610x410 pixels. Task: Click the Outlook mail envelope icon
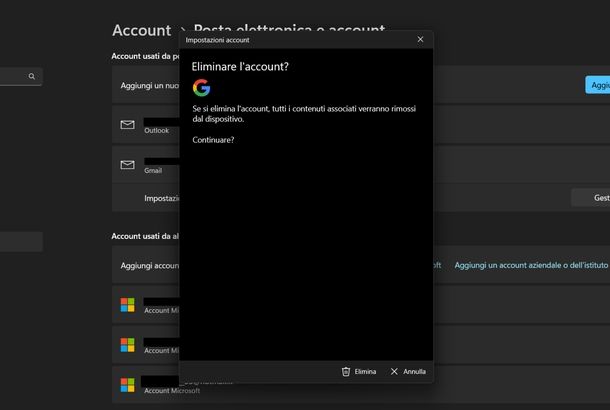[x=128, y=124]
